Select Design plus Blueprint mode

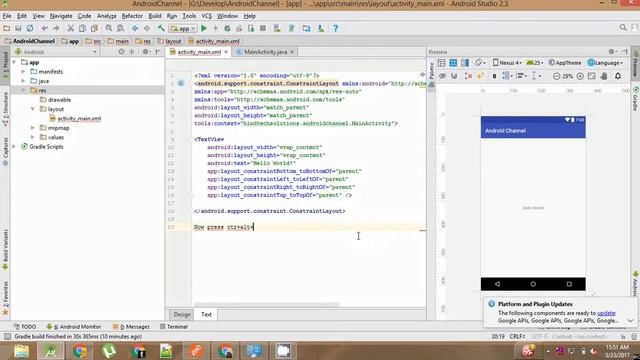click(465, 63)
